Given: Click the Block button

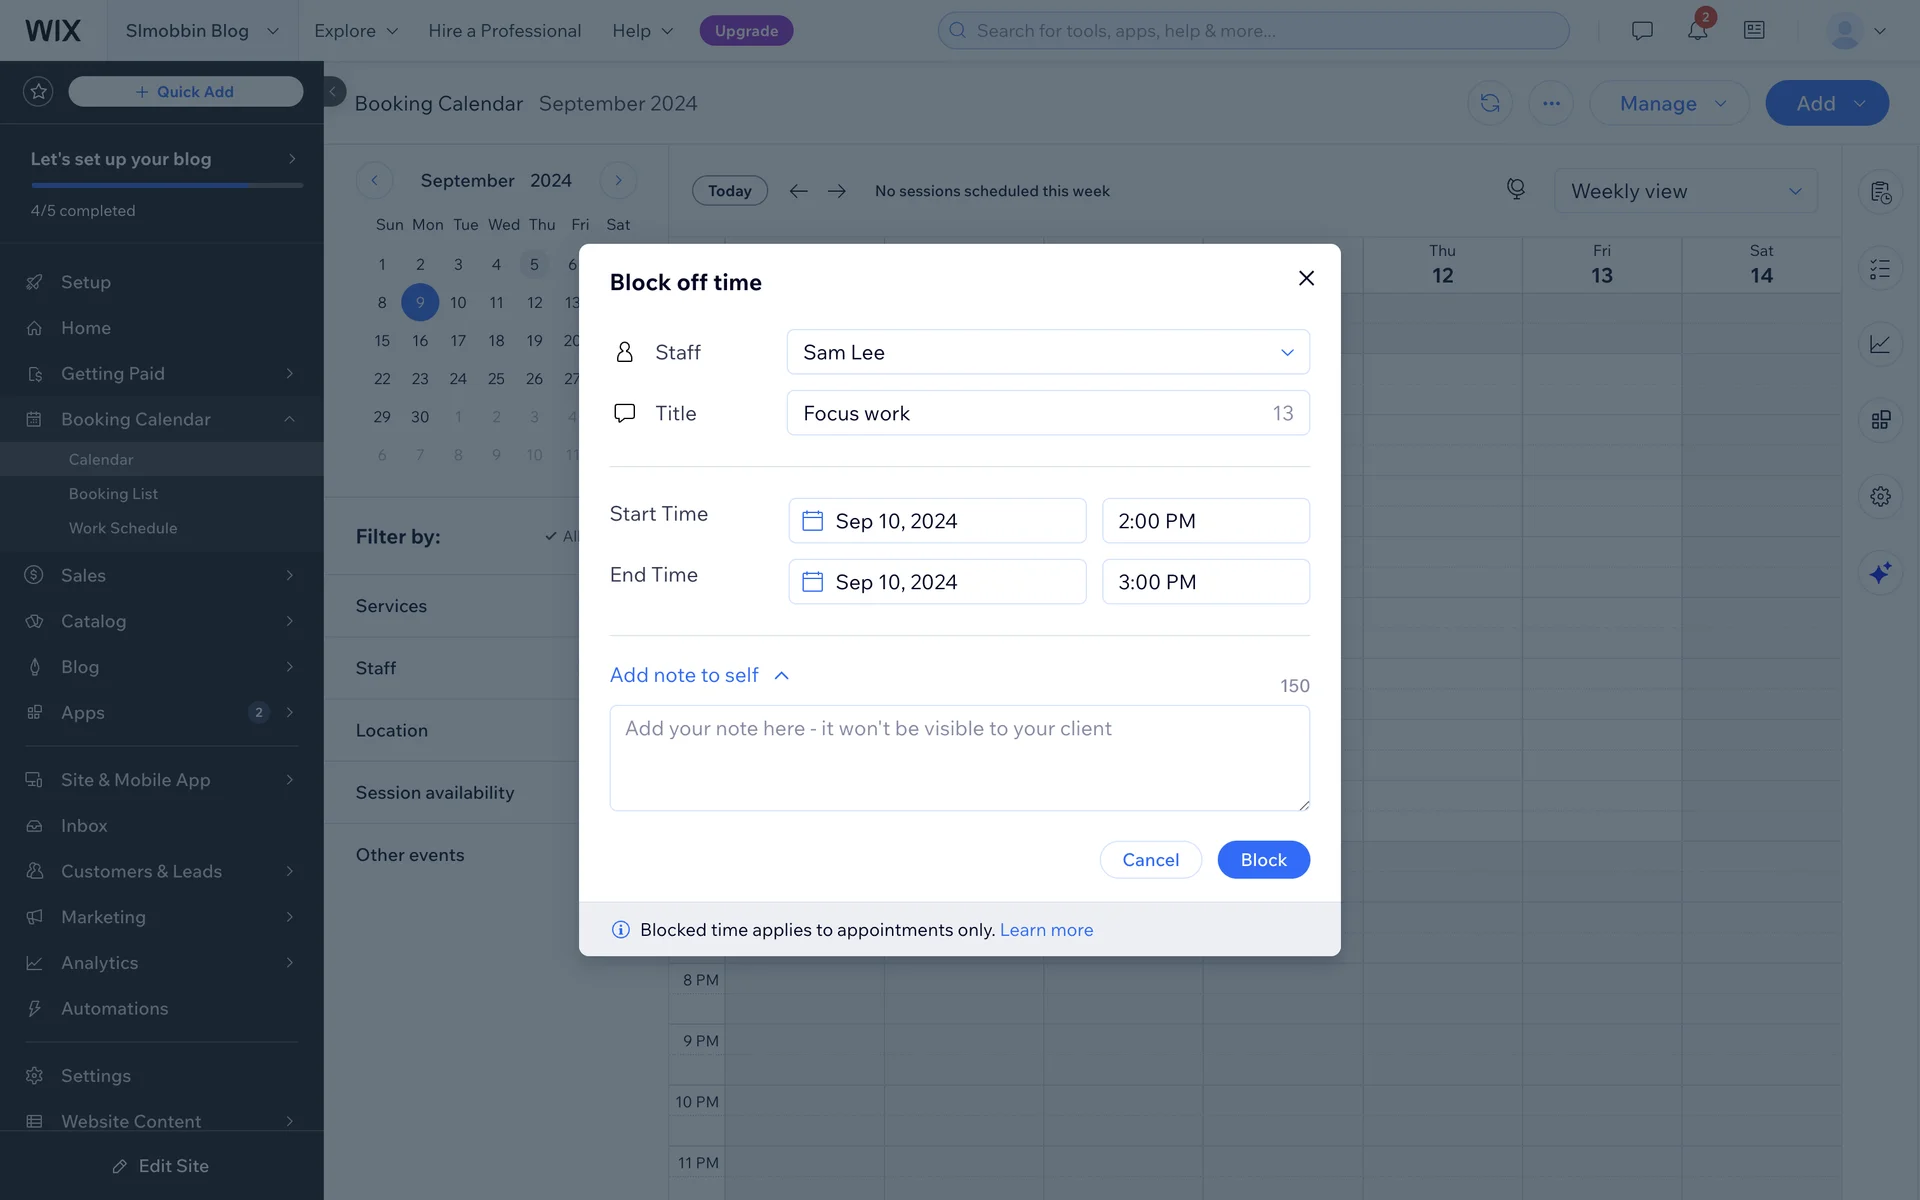Looking at the screenshot, I should [1263, 860].
